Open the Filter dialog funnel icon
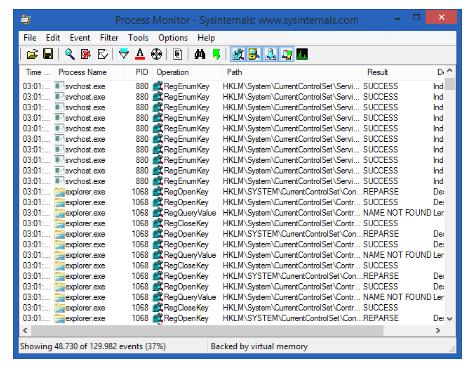Viewport: 466px width, 365px height. [x=124, y=54]
